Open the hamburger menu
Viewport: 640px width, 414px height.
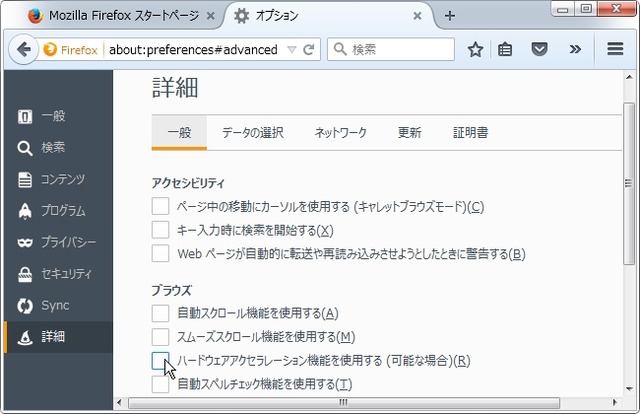[615, 49]
